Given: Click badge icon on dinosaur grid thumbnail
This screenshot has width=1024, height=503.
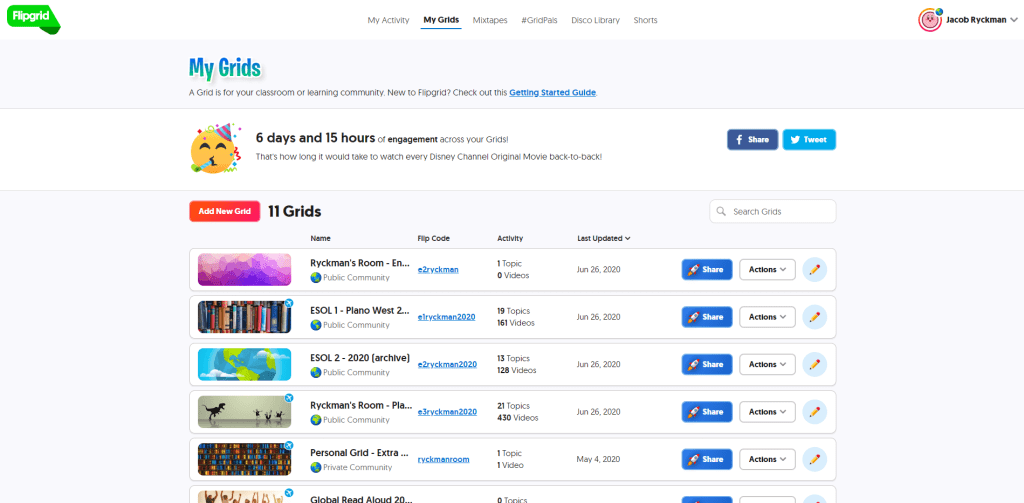Looking at the screenshot, I should point(288,398).
